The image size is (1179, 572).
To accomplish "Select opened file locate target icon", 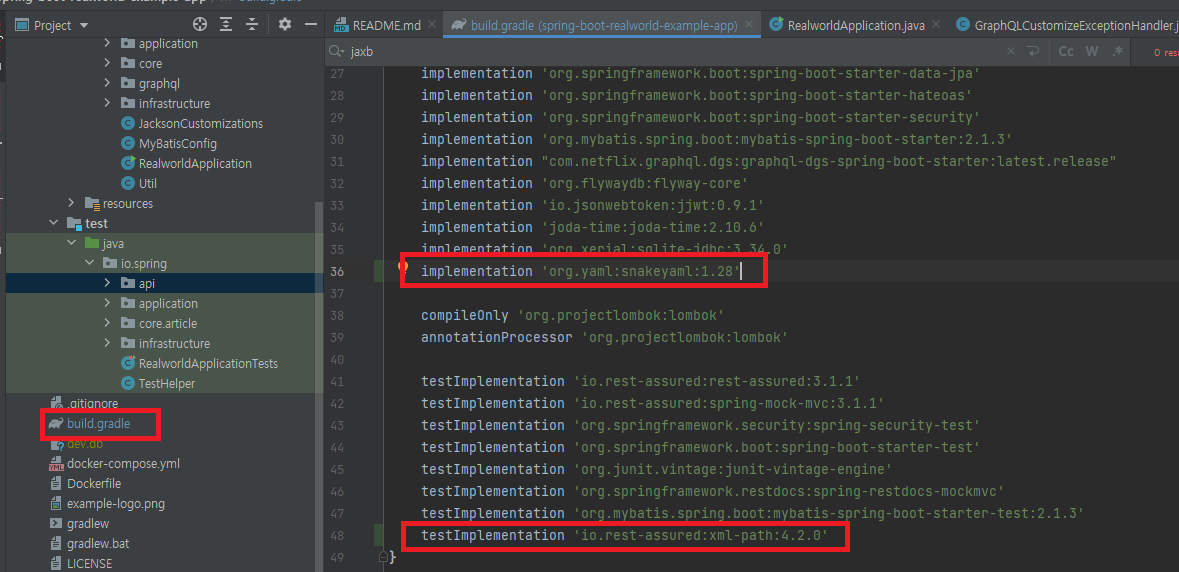I will pyautogui.click(x=199, y=25).
